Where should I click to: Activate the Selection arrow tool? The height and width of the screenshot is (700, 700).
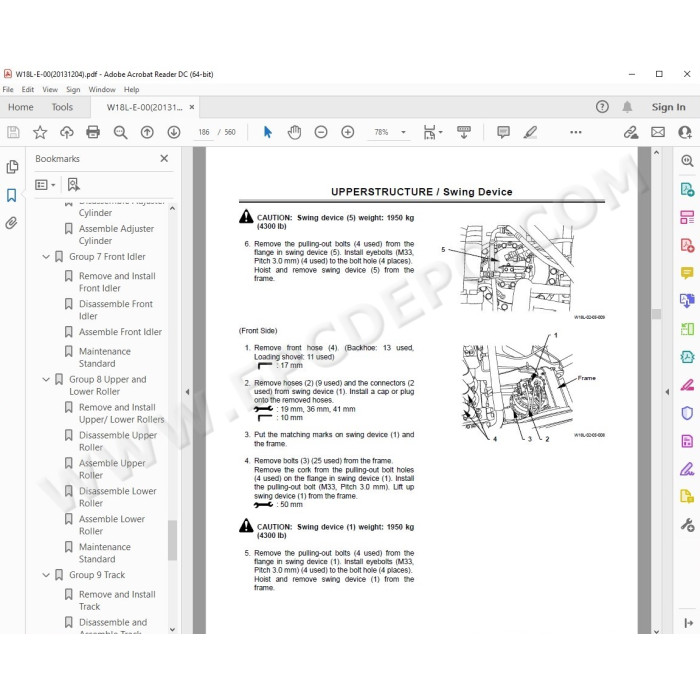click(267, 132)
